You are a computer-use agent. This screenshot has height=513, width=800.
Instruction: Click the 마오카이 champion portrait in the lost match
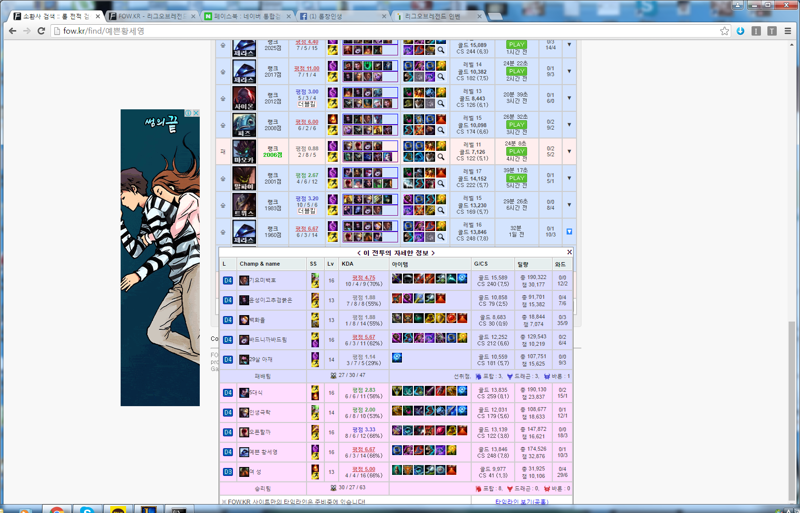(244, 152)
